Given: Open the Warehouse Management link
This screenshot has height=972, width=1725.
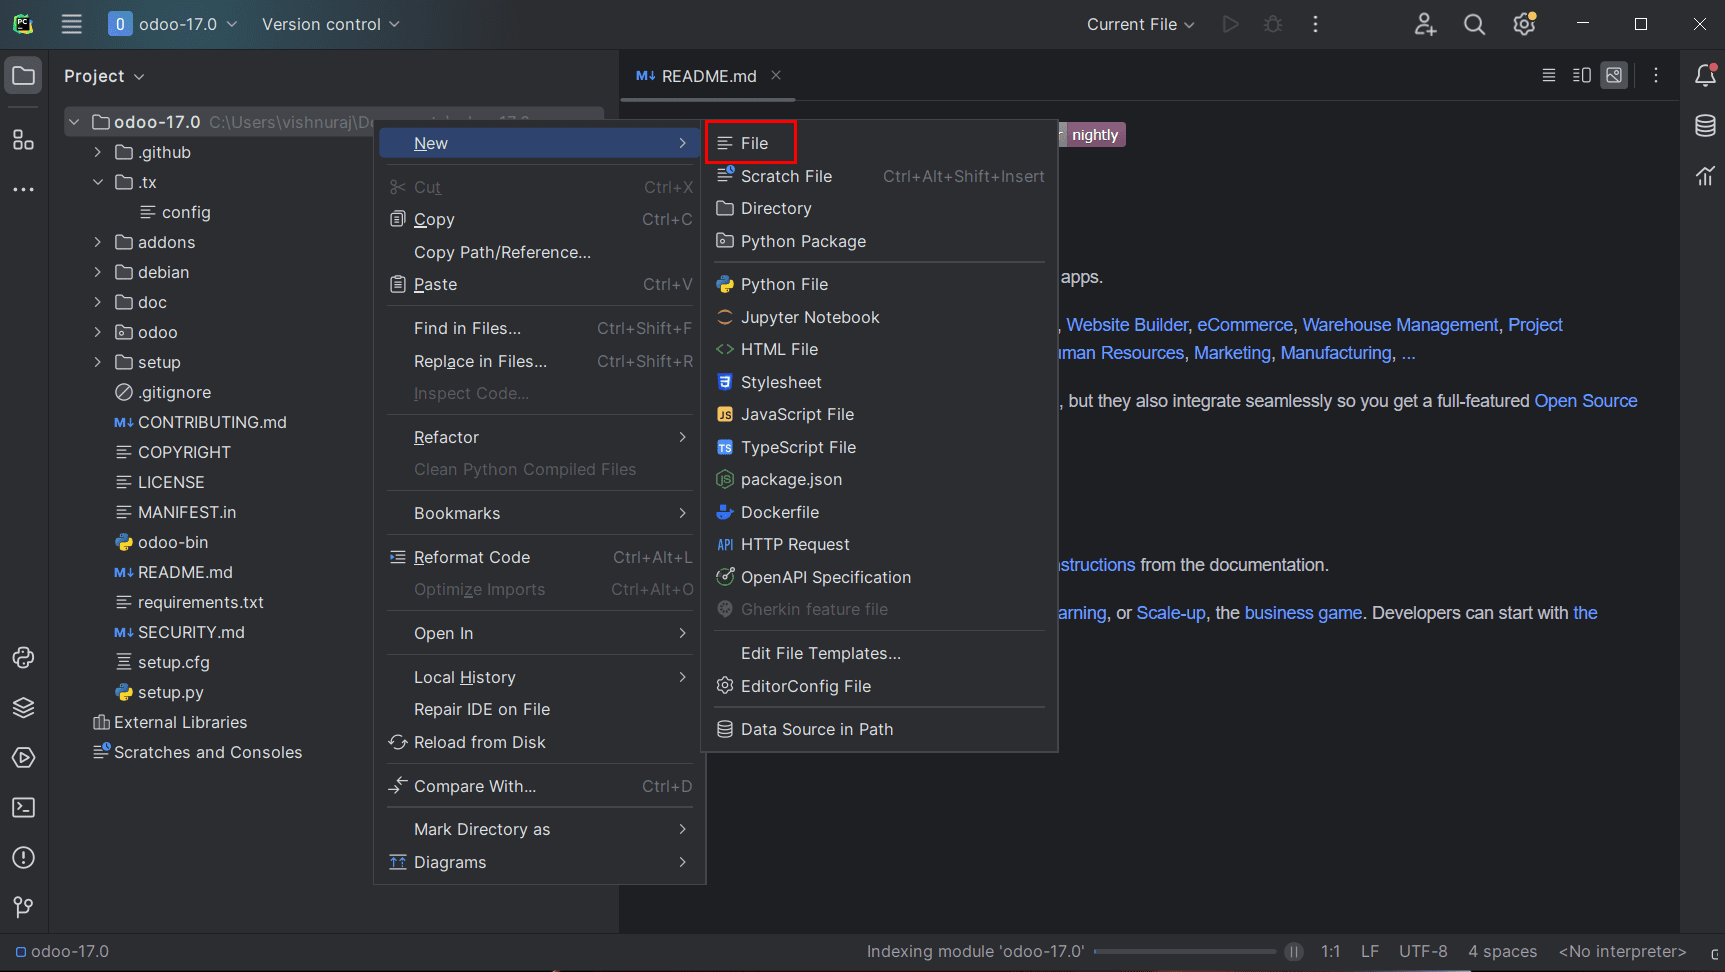Looking at the screenshot, I should (1400, 325).
